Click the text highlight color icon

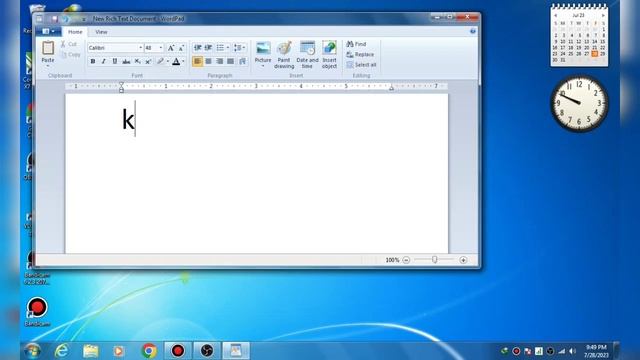coord(160,61)
